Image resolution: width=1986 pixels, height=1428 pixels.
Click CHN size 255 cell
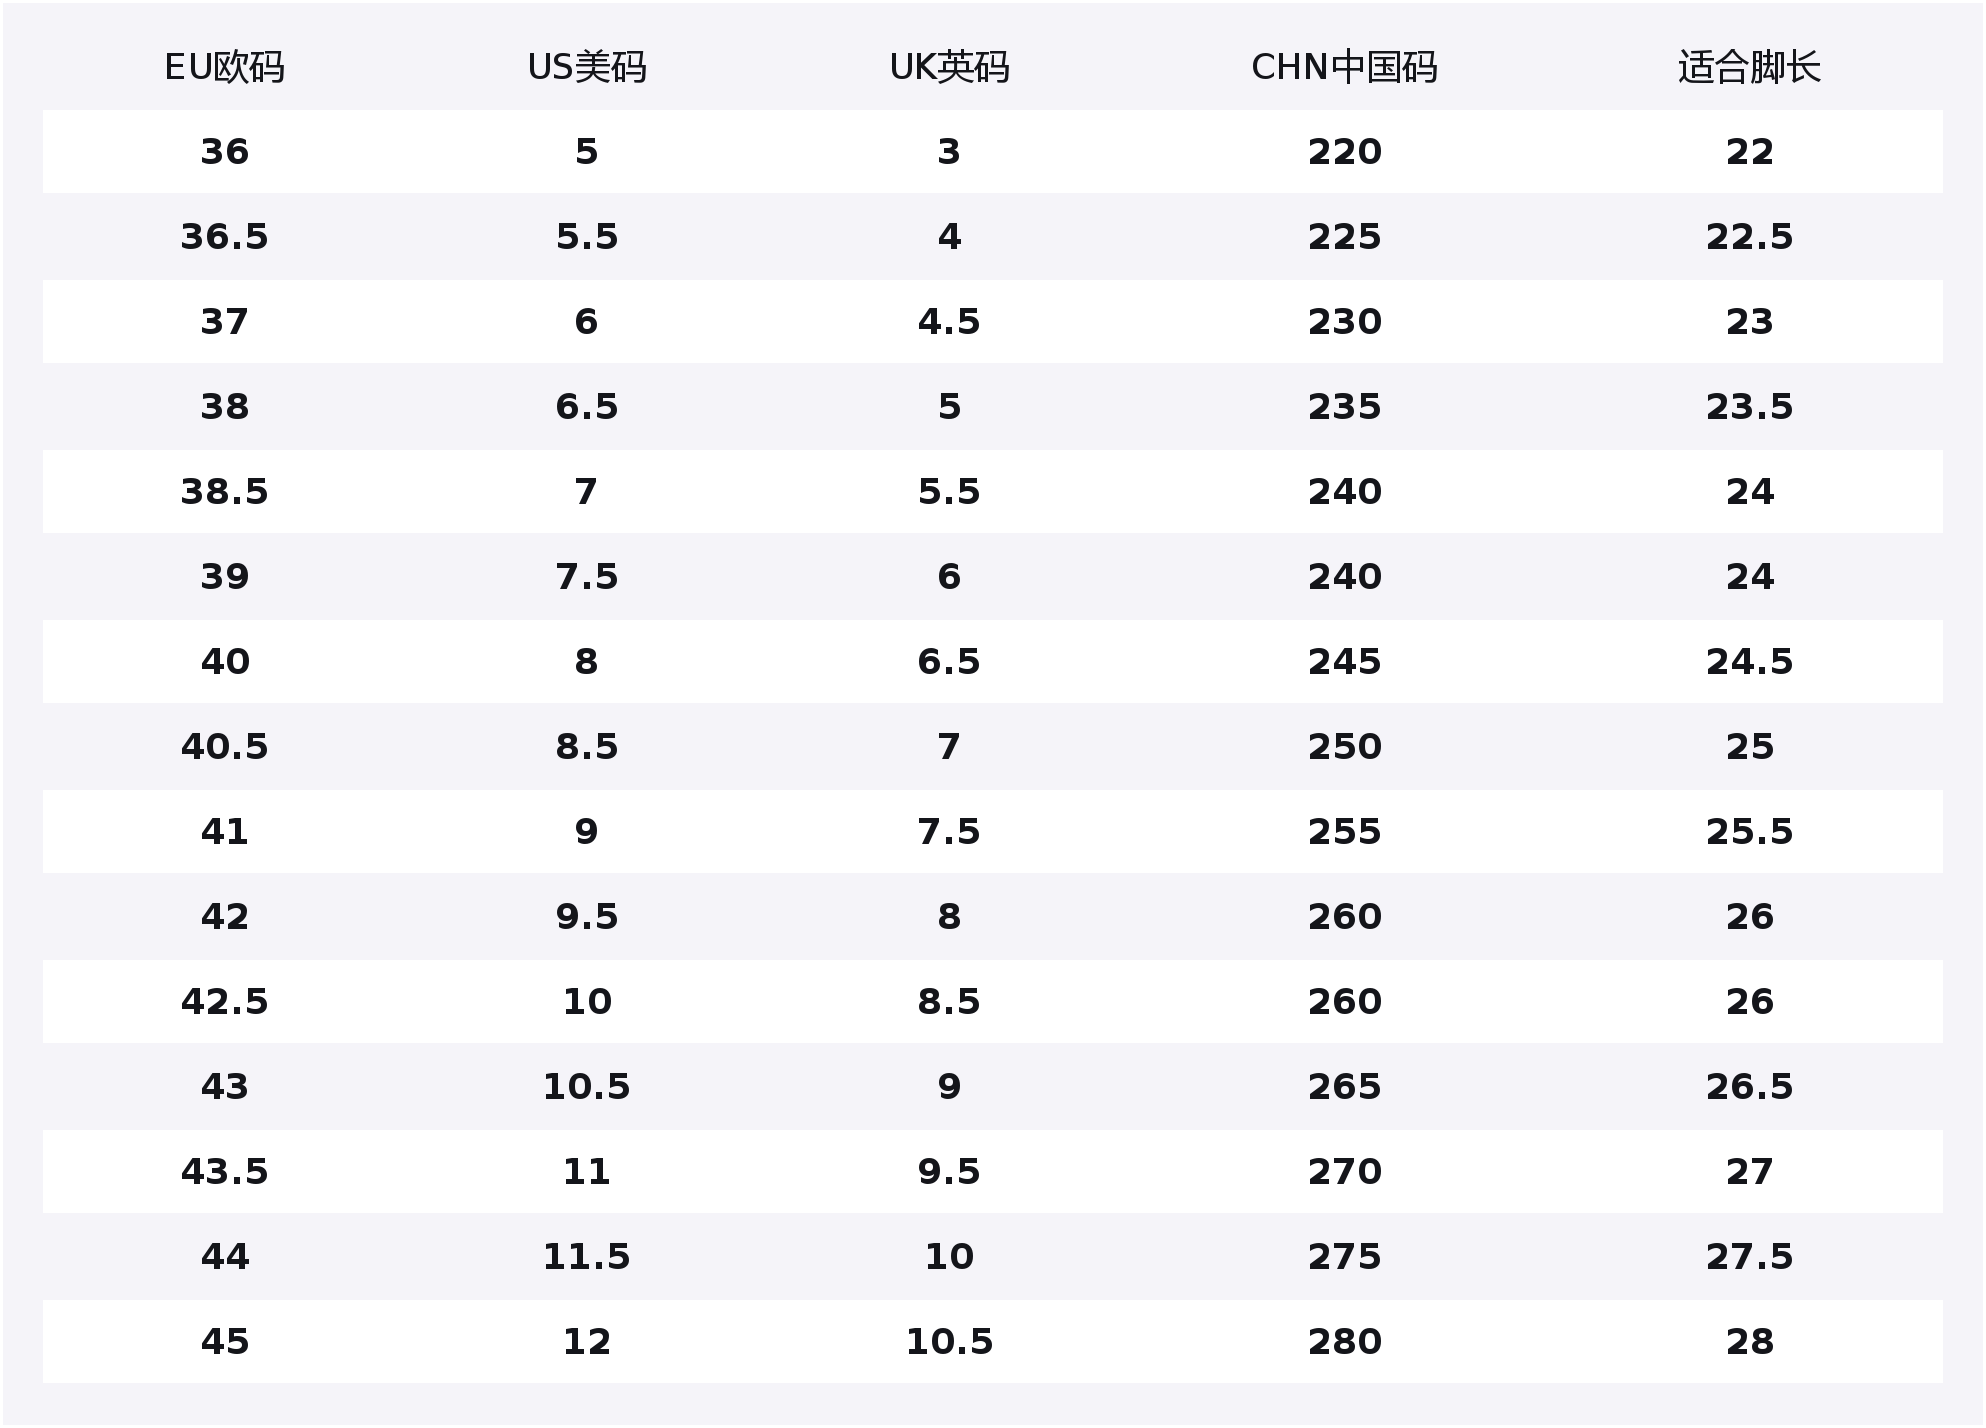(x=1344, y=832)
